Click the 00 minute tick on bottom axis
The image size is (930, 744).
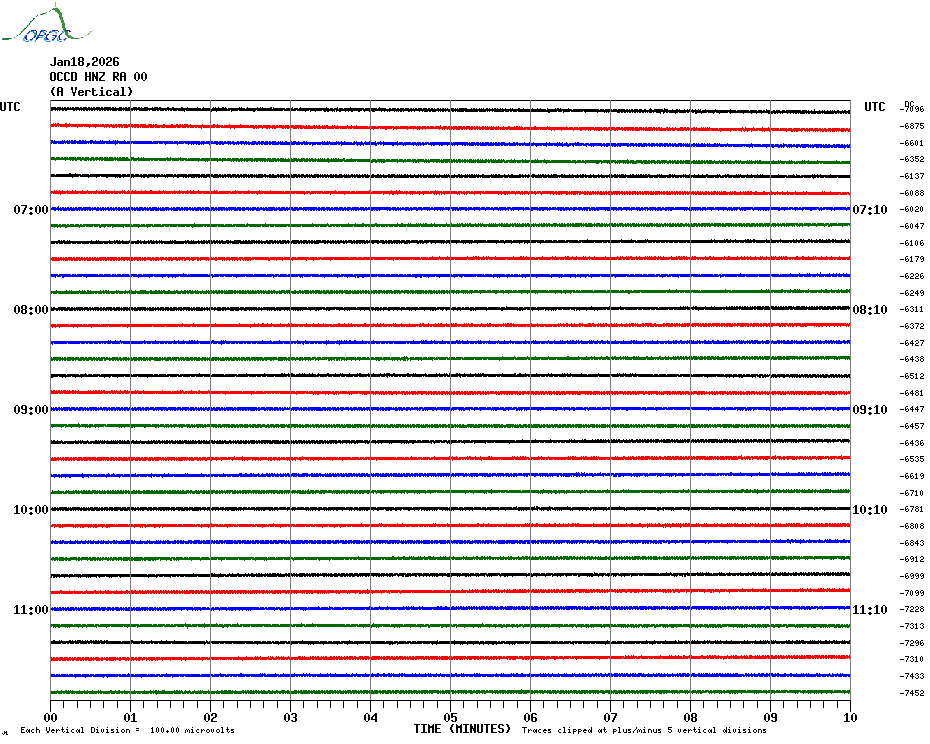click(x=51, y=717)
